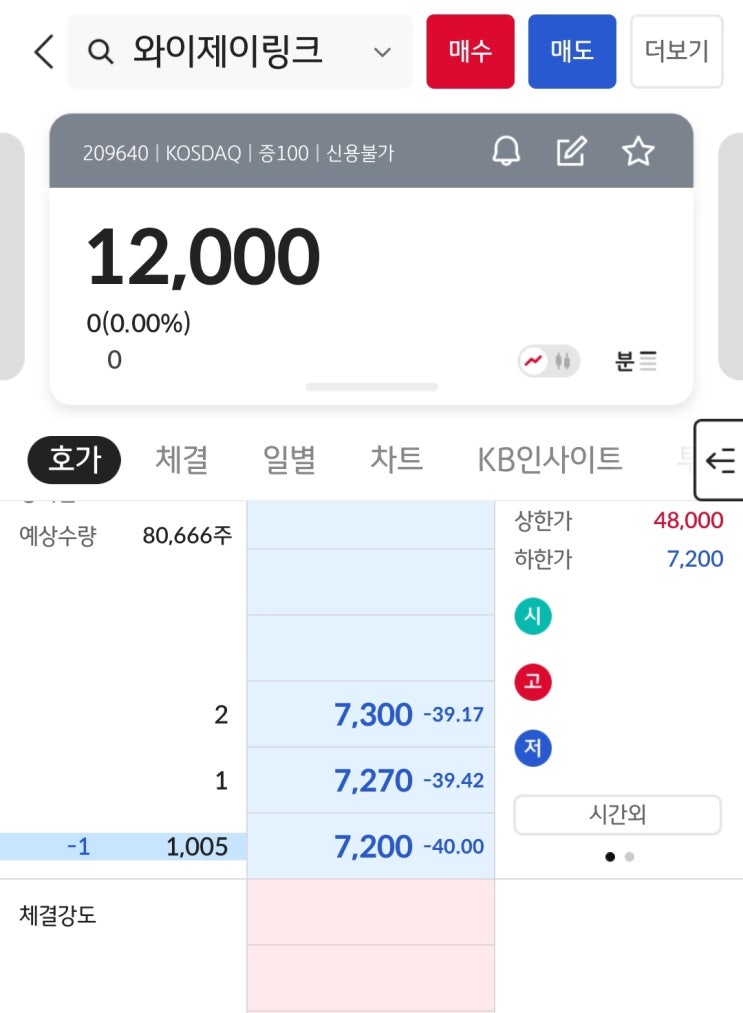The image size is (743, 1013).
Task: Open the 분 minute interval selector
Action: (636, 360)
